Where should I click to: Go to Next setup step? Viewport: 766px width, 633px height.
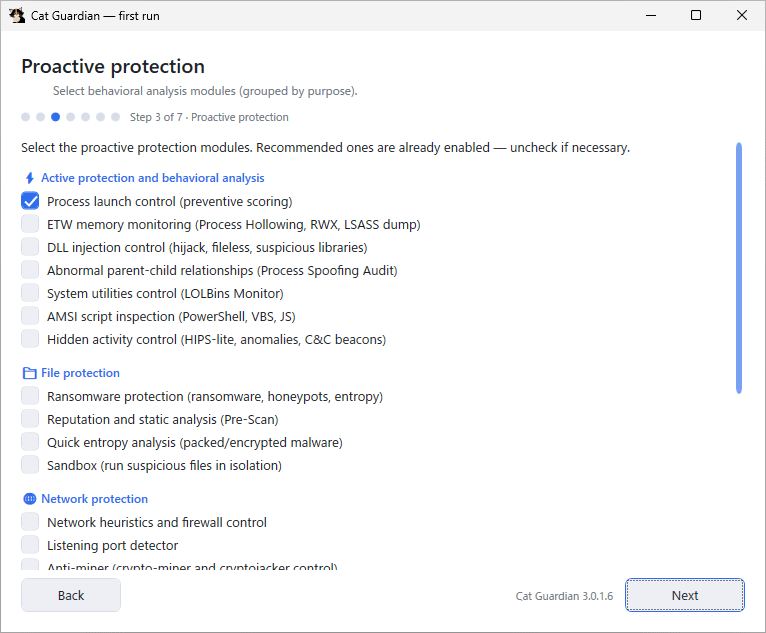685,595
